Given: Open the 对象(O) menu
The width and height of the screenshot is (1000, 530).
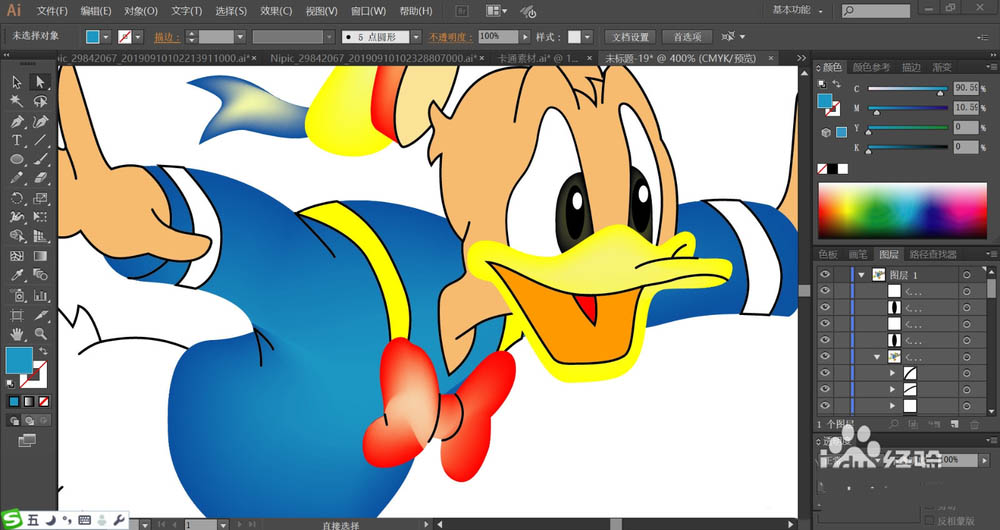Looking at the screenshot, I should (141, 11).
